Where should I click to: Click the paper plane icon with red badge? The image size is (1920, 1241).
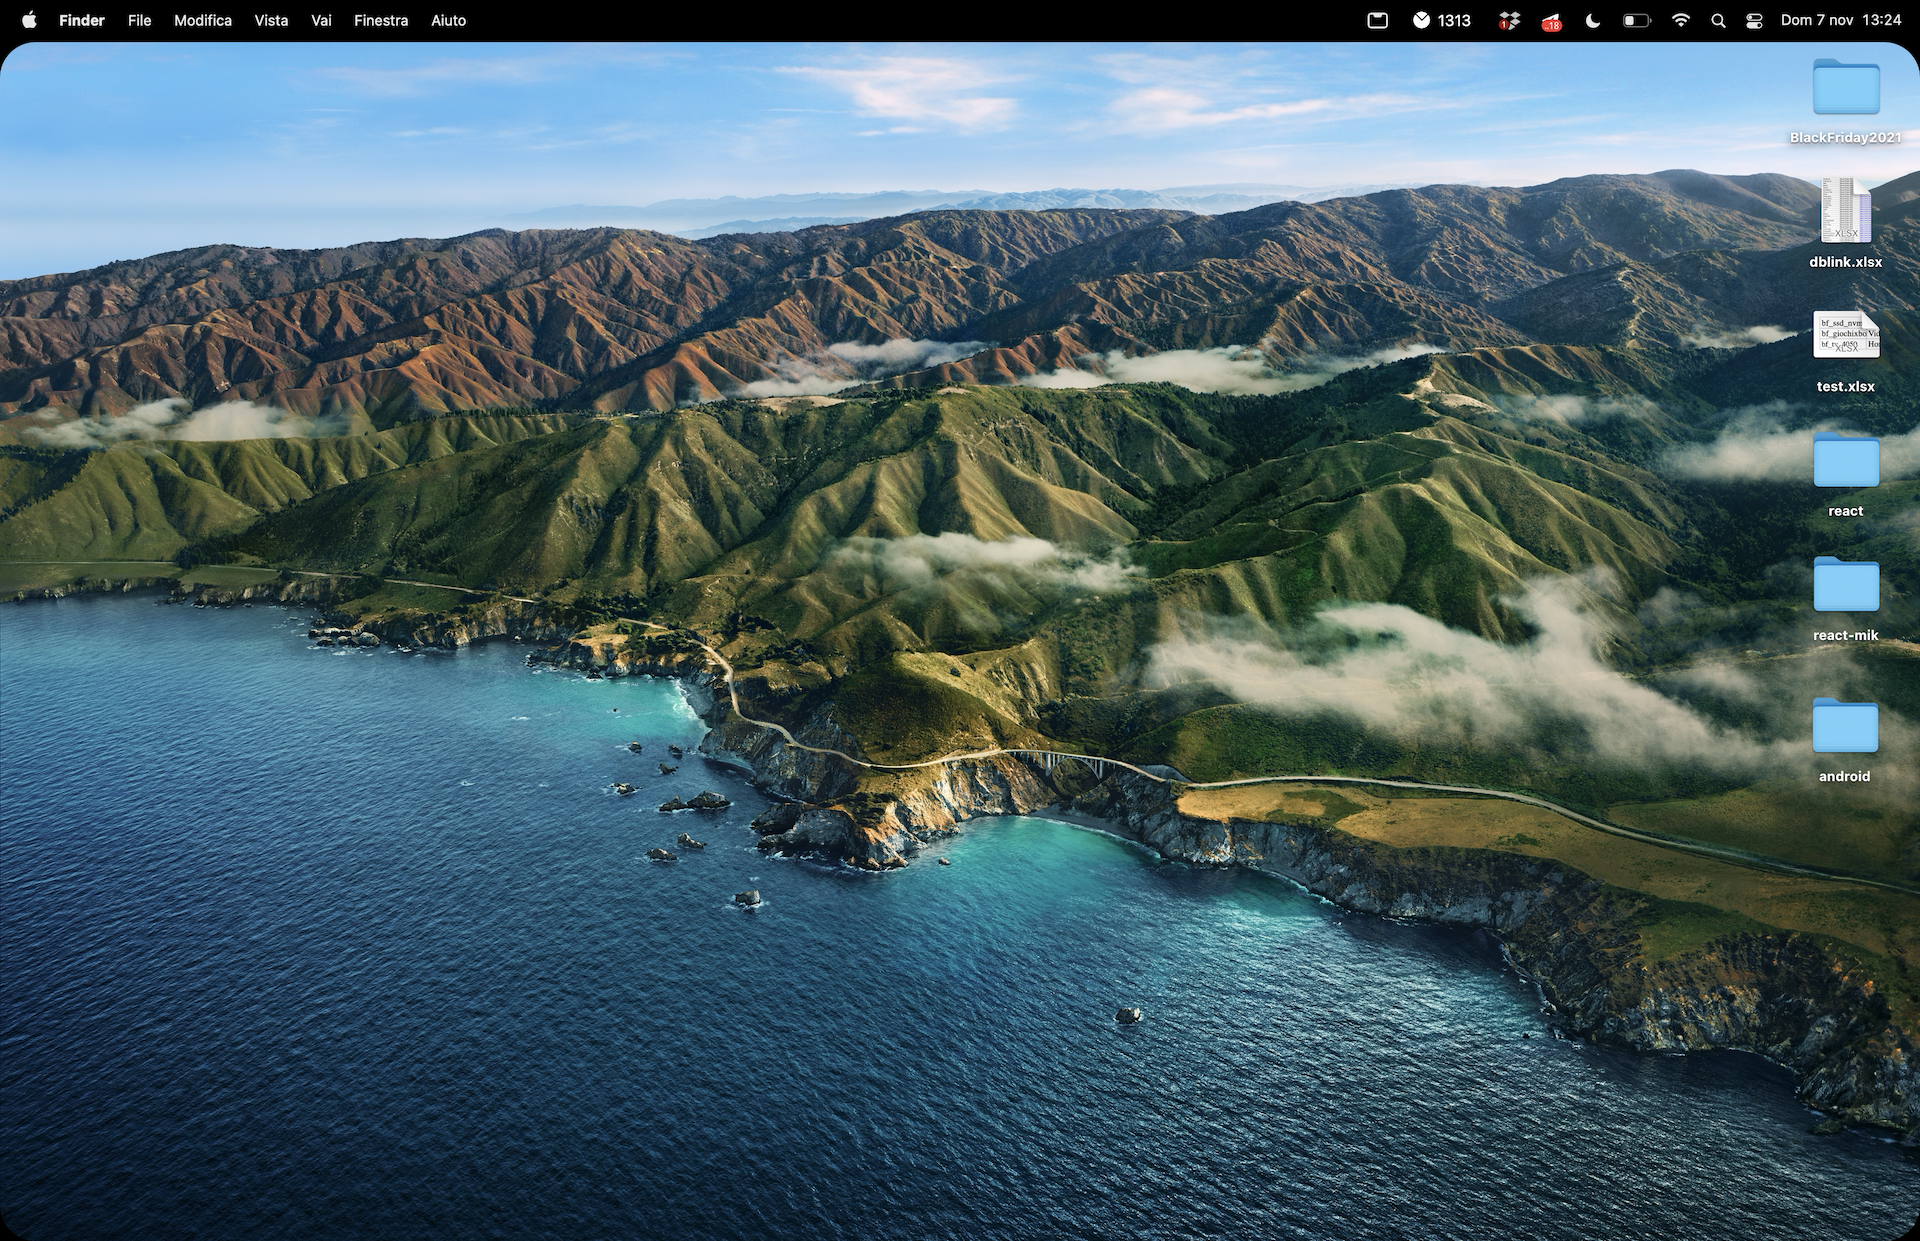[x=1550, y=20]
